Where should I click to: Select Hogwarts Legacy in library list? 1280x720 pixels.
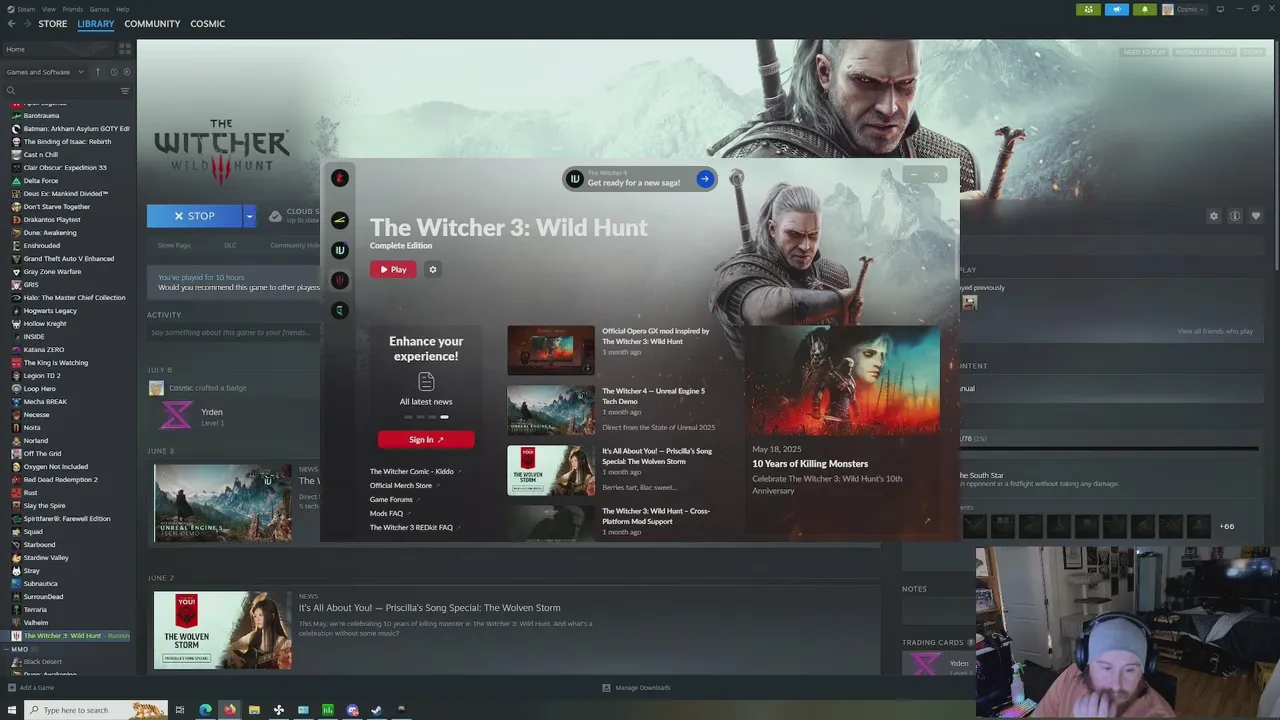(x=50, y=311)
